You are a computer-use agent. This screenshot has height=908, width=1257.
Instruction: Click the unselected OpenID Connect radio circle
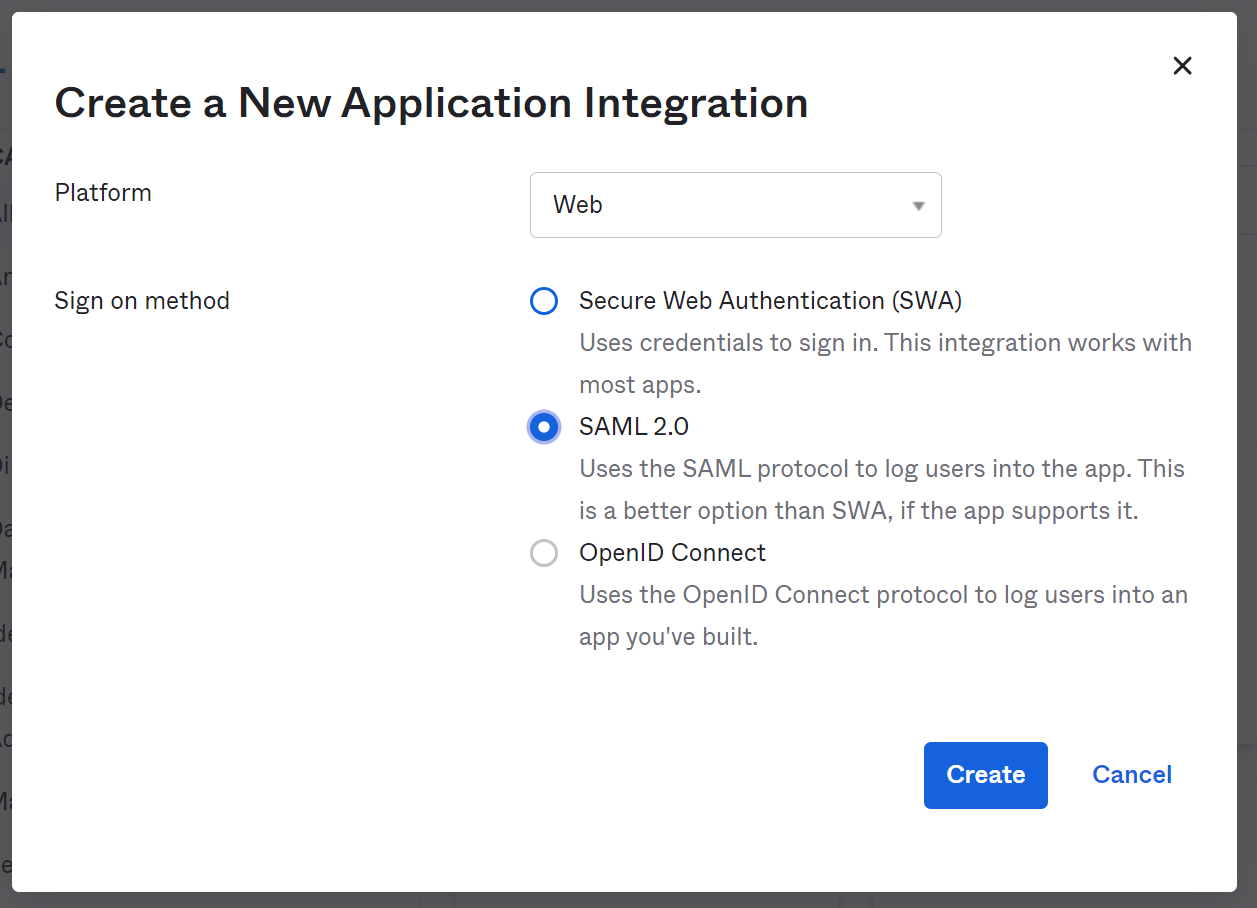click(x=544, y=553)
